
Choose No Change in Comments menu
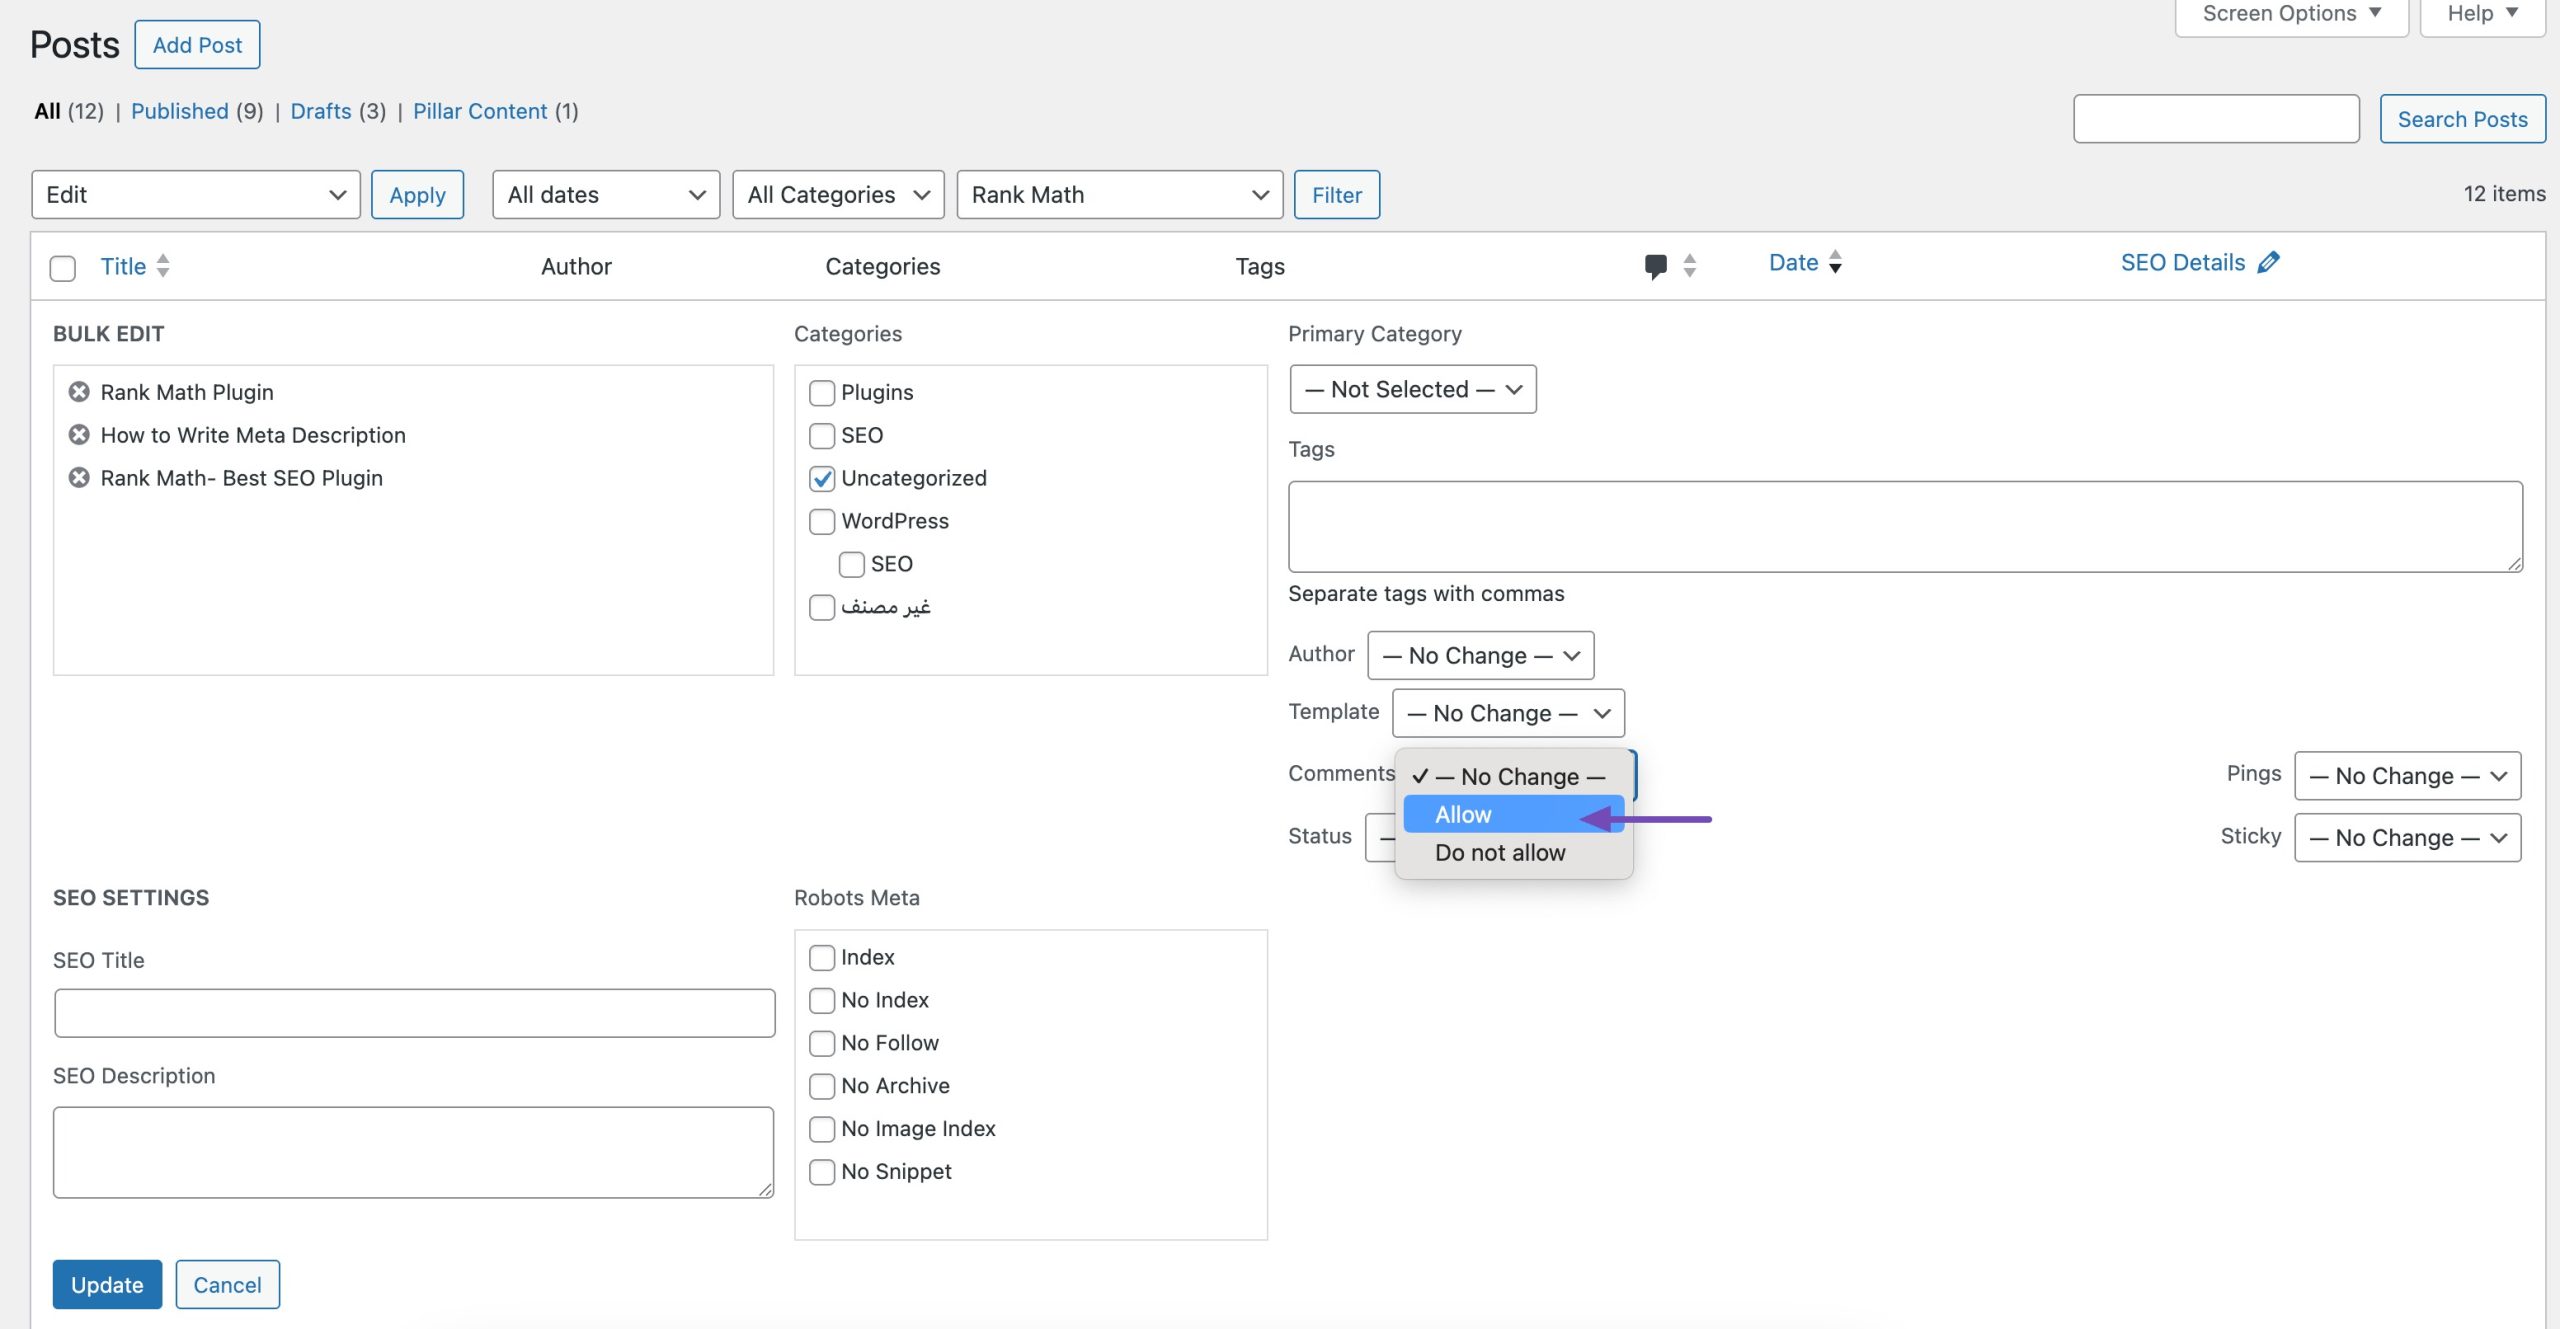[x=1513, y=777]
